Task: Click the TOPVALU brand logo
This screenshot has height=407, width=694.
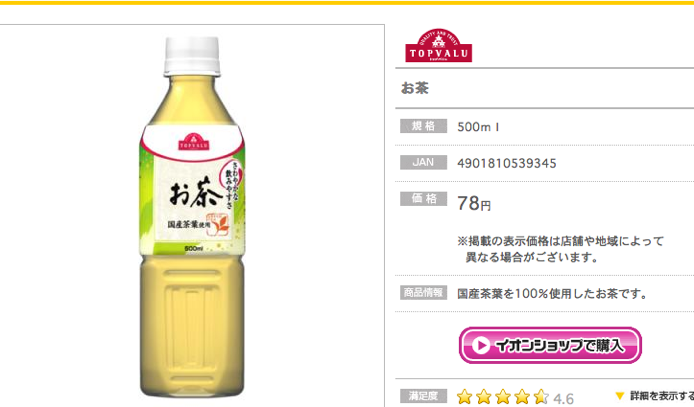Action: (x=439, y=46)
